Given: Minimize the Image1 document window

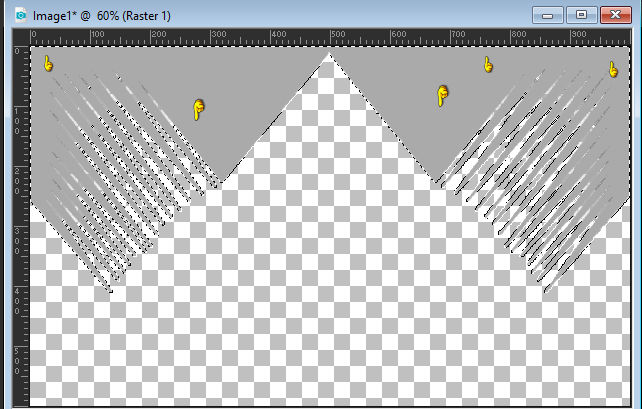Looking at the screenshot, I should 547,15.
